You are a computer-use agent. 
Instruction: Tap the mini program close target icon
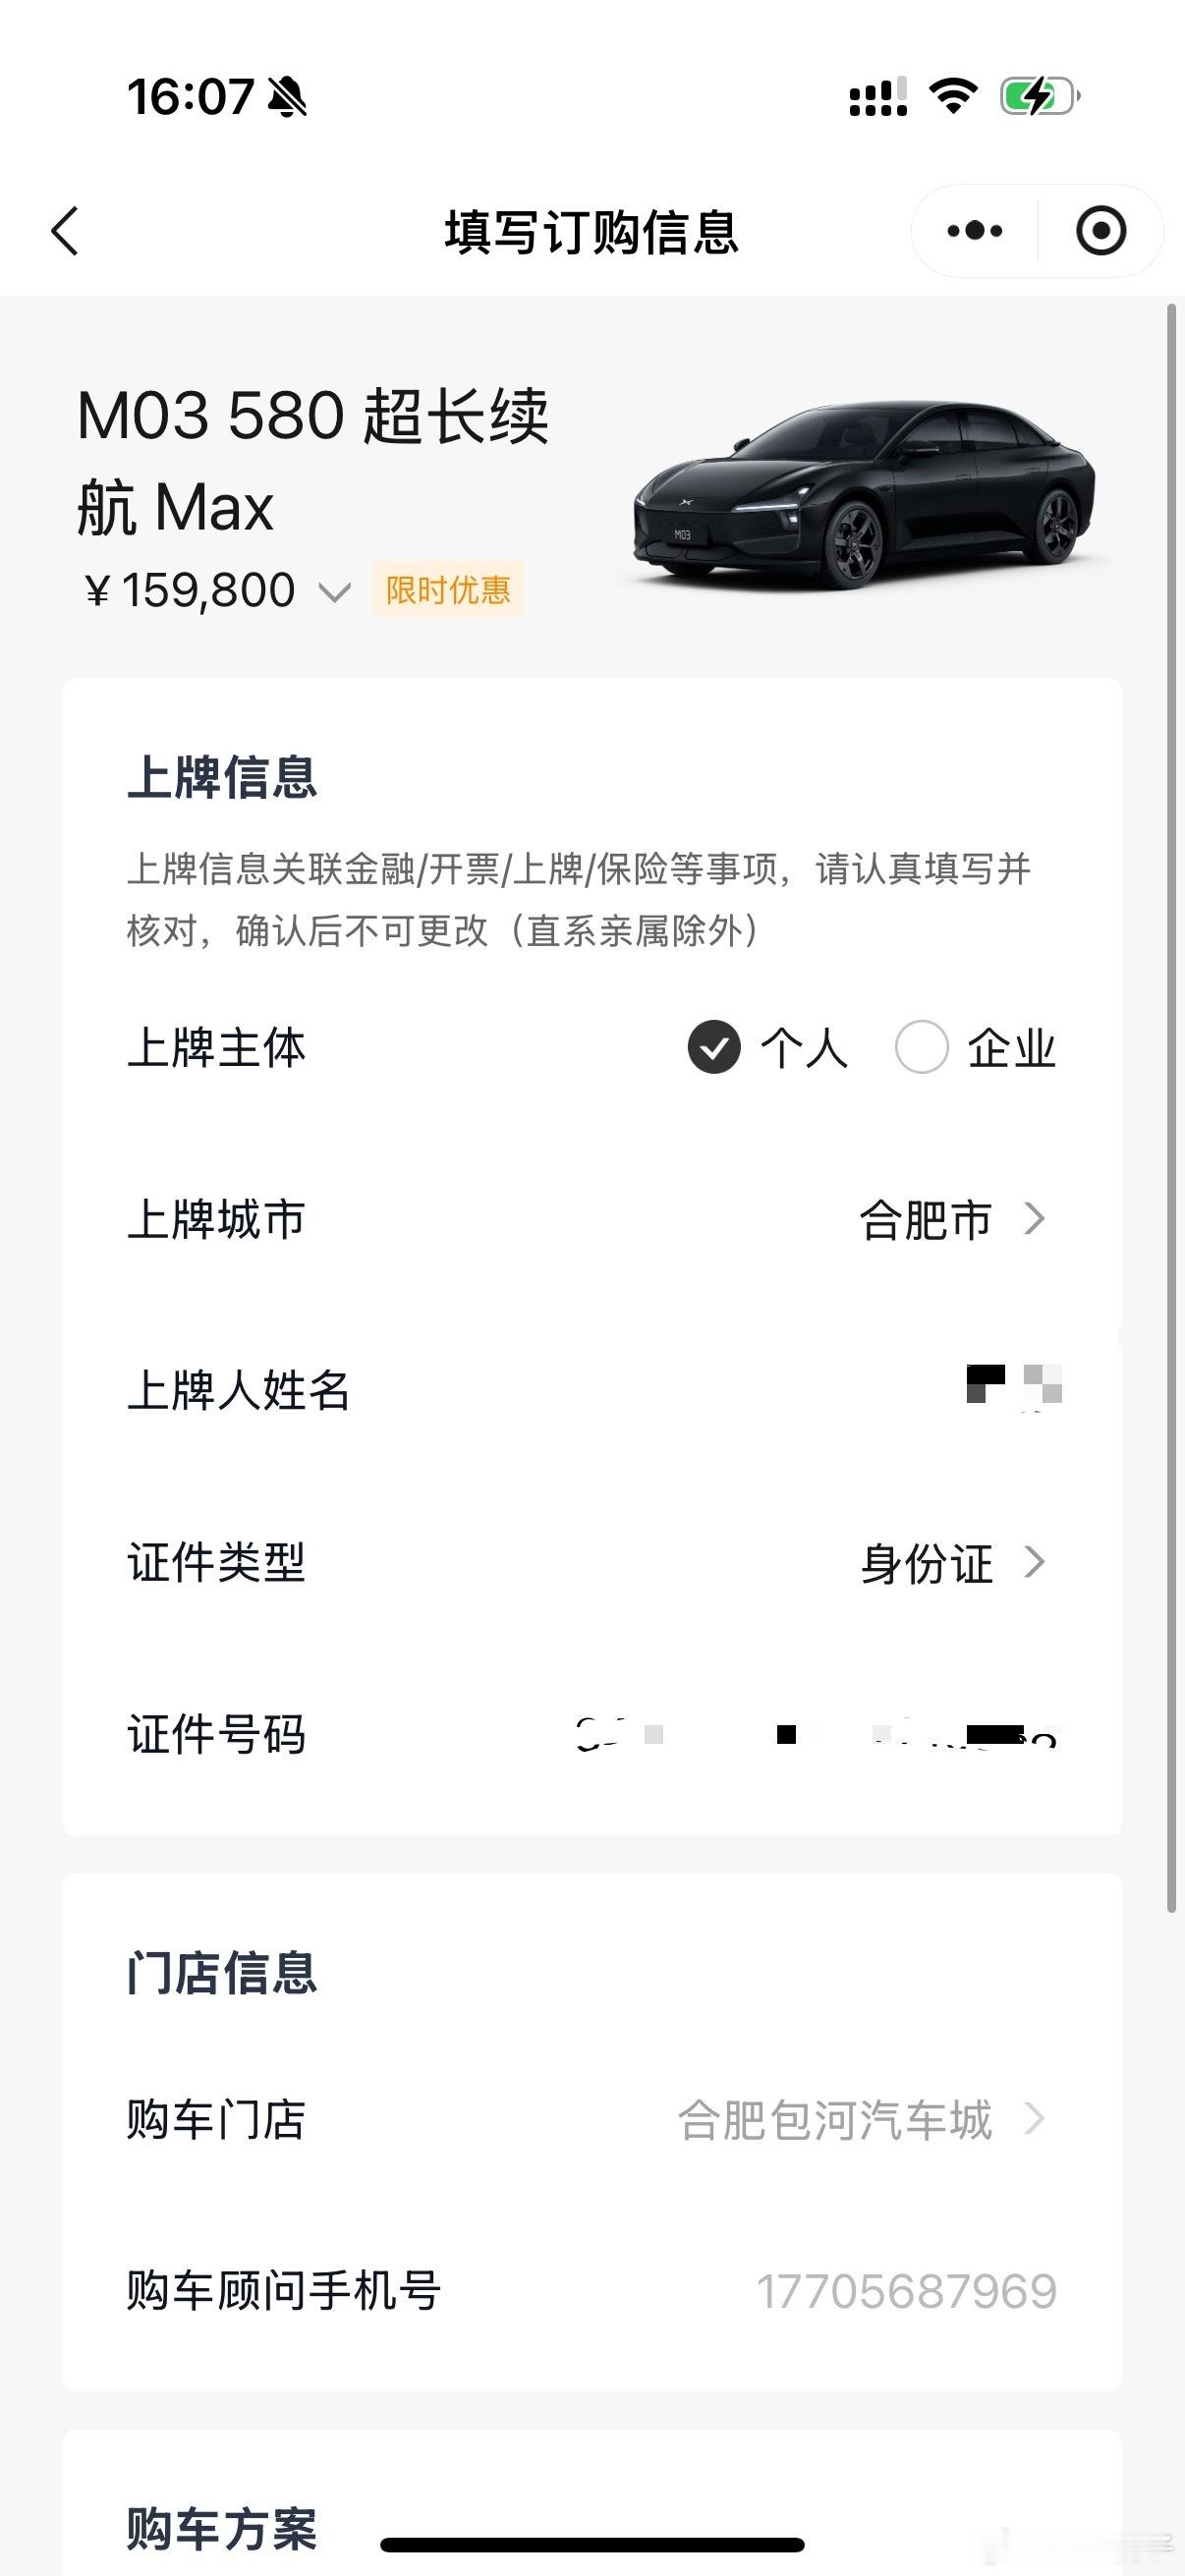point(1101,231)
